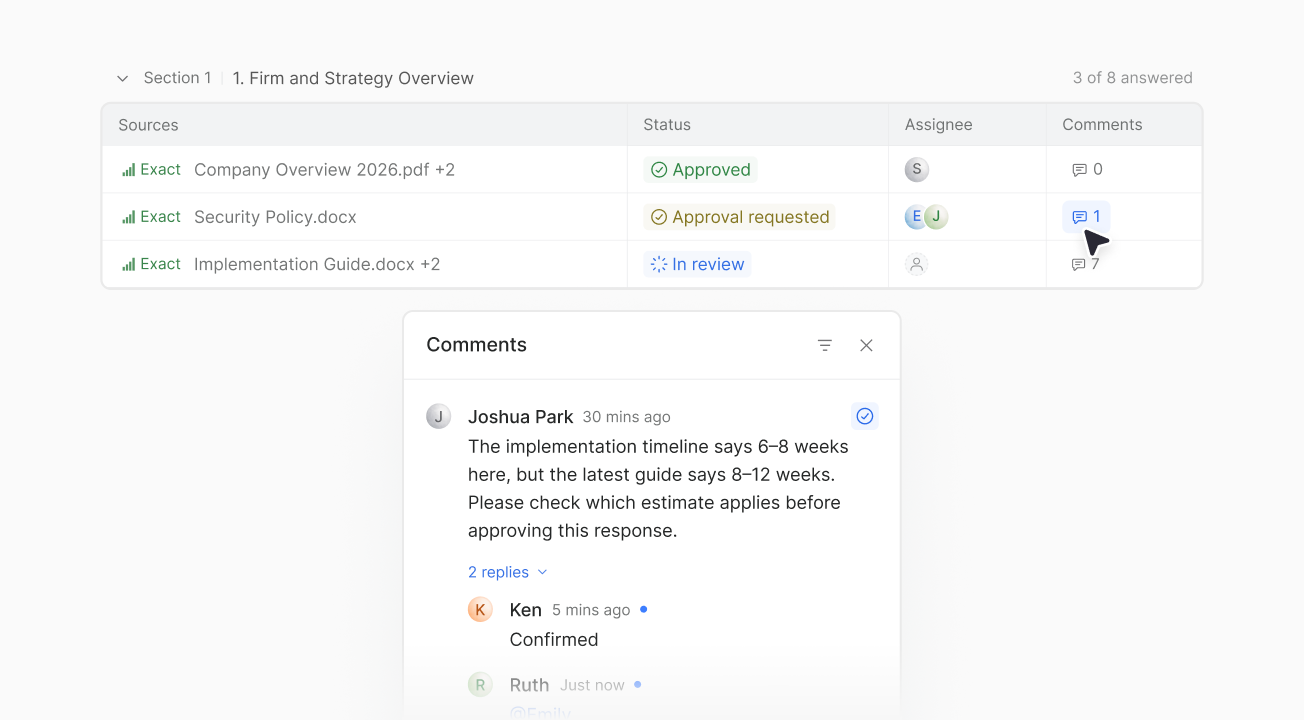Open the 7 comments on Implementation Guide
Screen dimensions: 1304x720
(x=1086, y=264)
